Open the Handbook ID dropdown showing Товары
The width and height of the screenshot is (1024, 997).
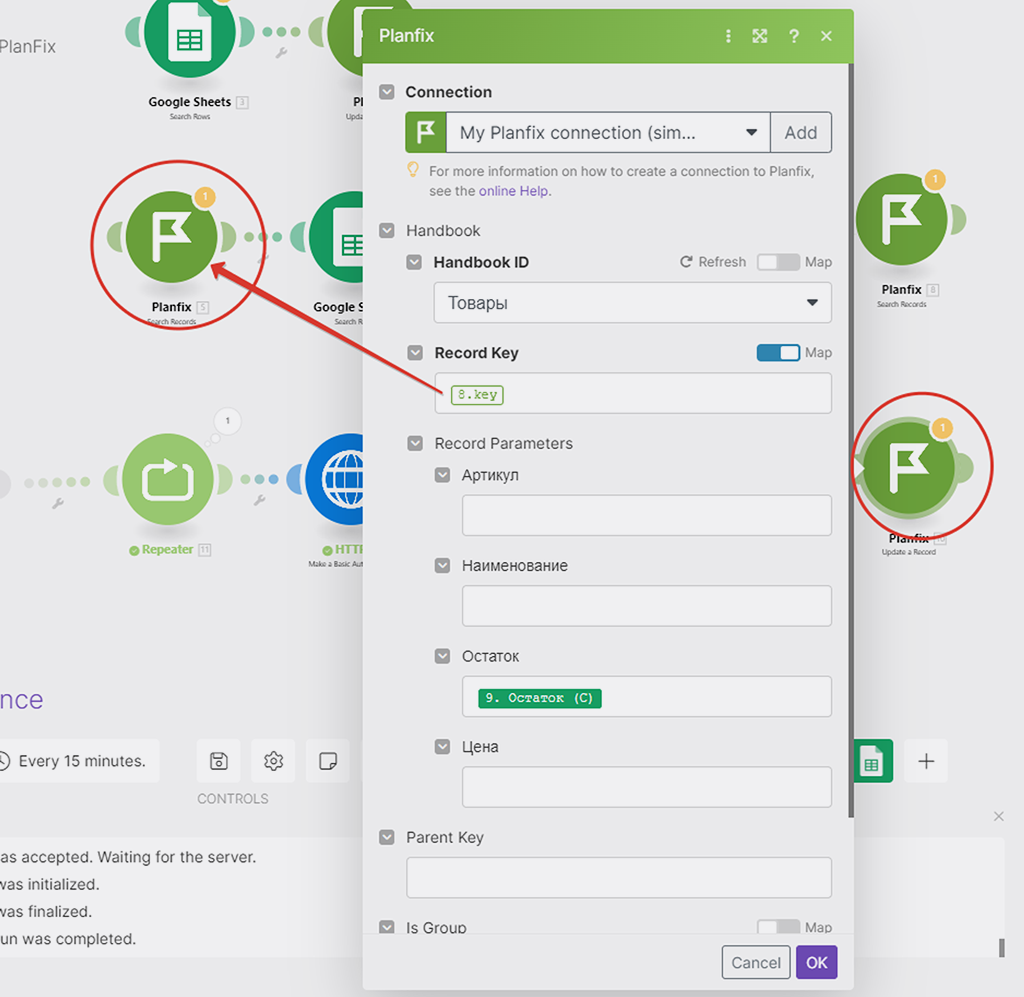(x=632, y=302)
